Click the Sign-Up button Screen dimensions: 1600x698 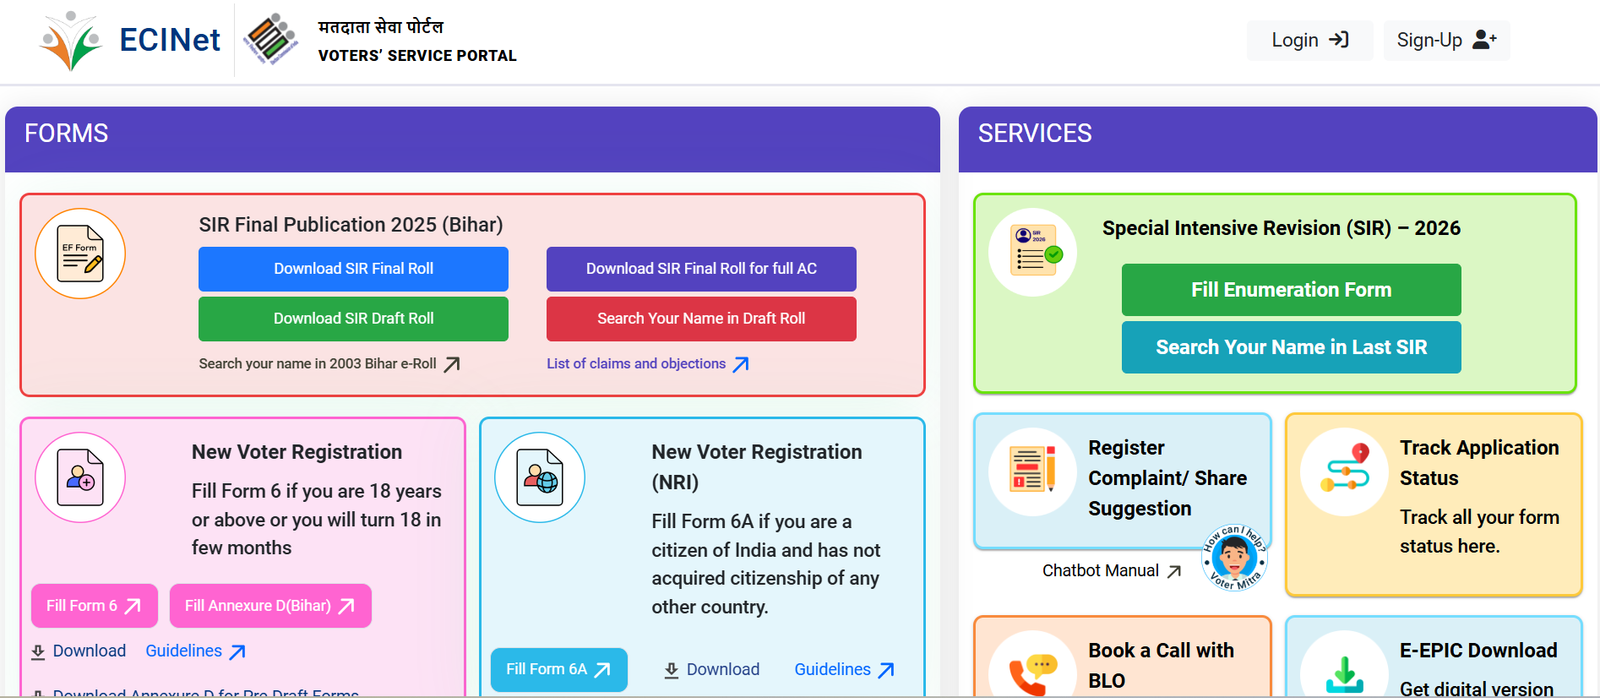1445,40
